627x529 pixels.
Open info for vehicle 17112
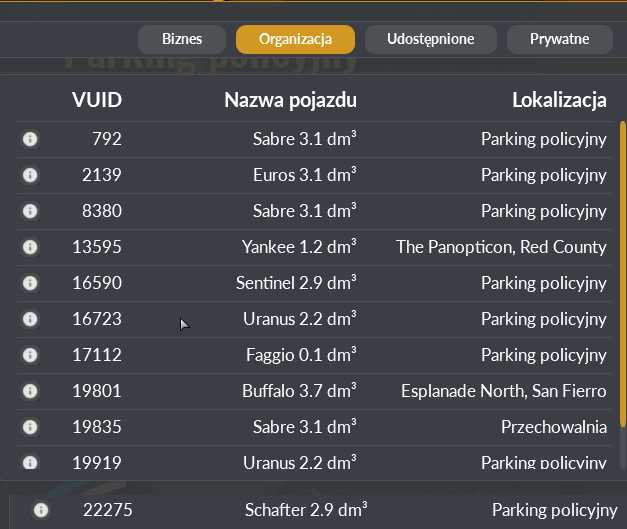pyautogui.click(x=30, y=355)
